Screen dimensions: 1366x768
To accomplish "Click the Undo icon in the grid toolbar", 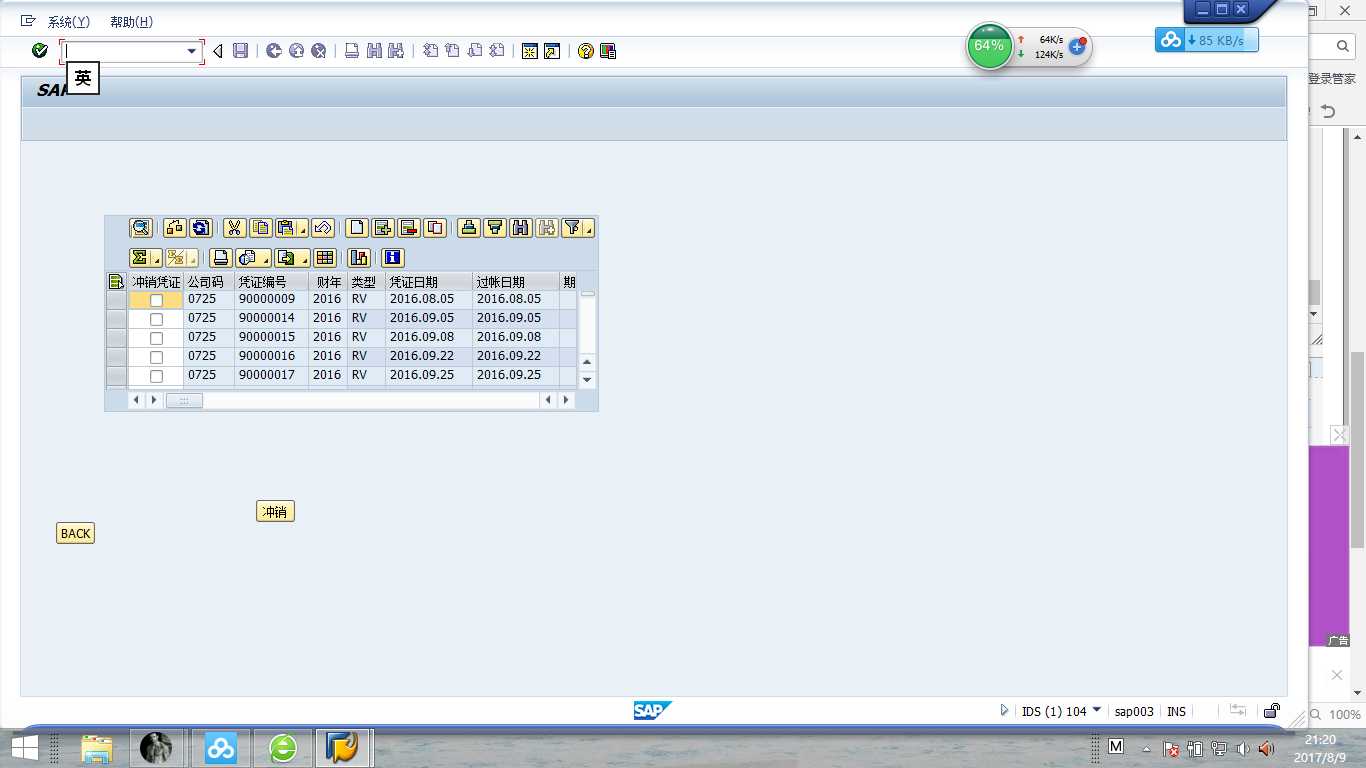I will (323, 228).
